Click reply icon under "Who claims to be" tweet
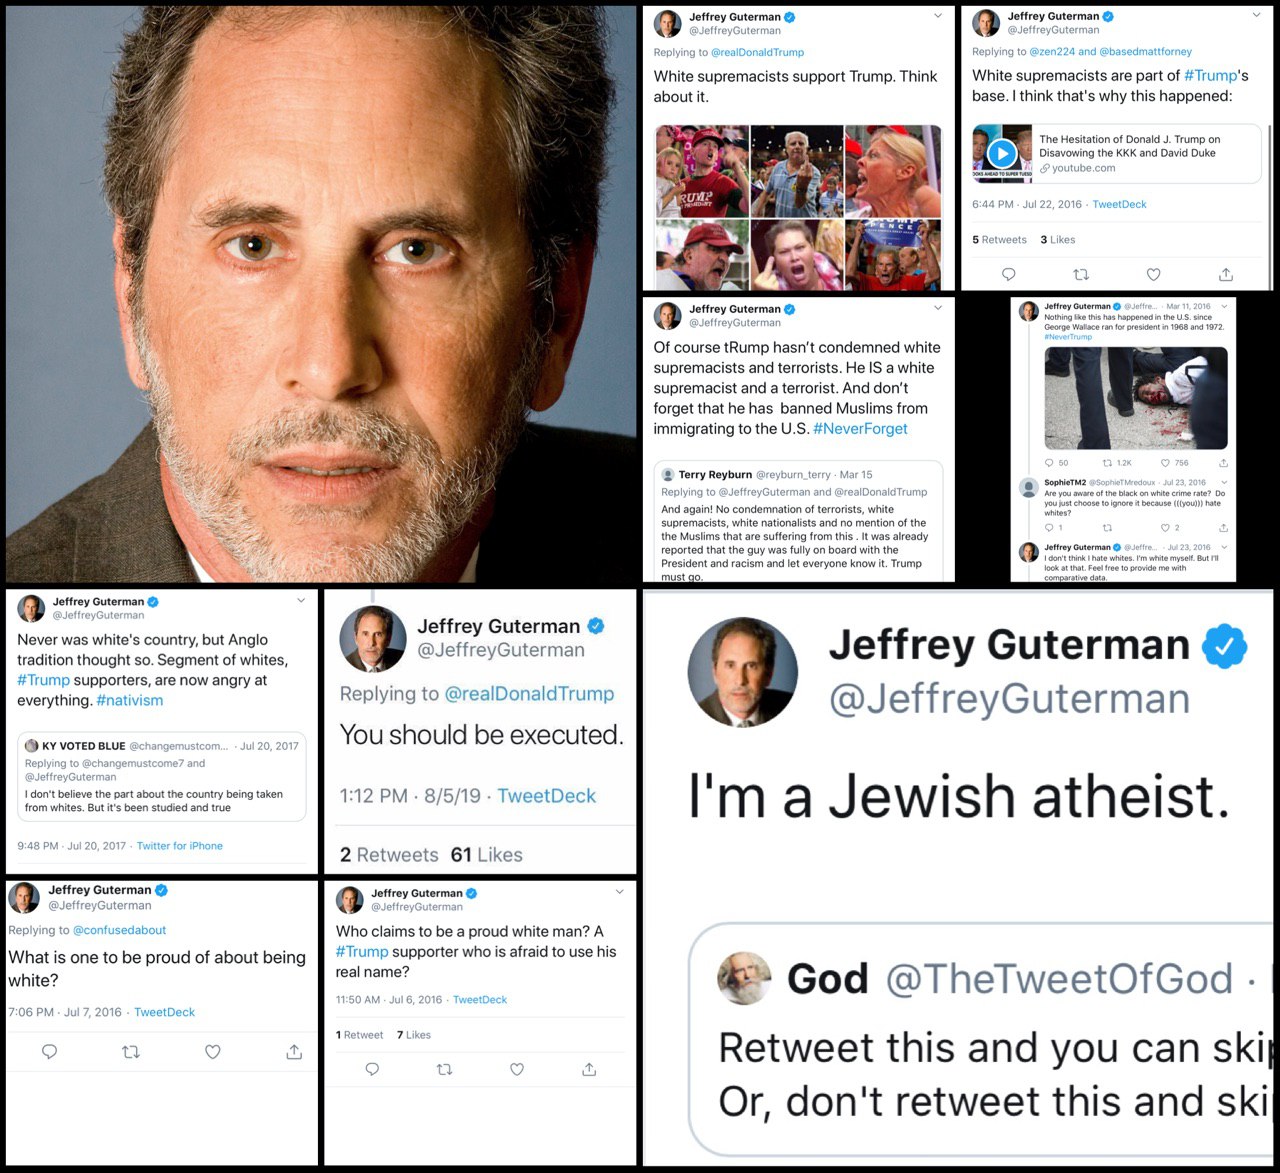 pyautogui.click(x=372, y=1069)
